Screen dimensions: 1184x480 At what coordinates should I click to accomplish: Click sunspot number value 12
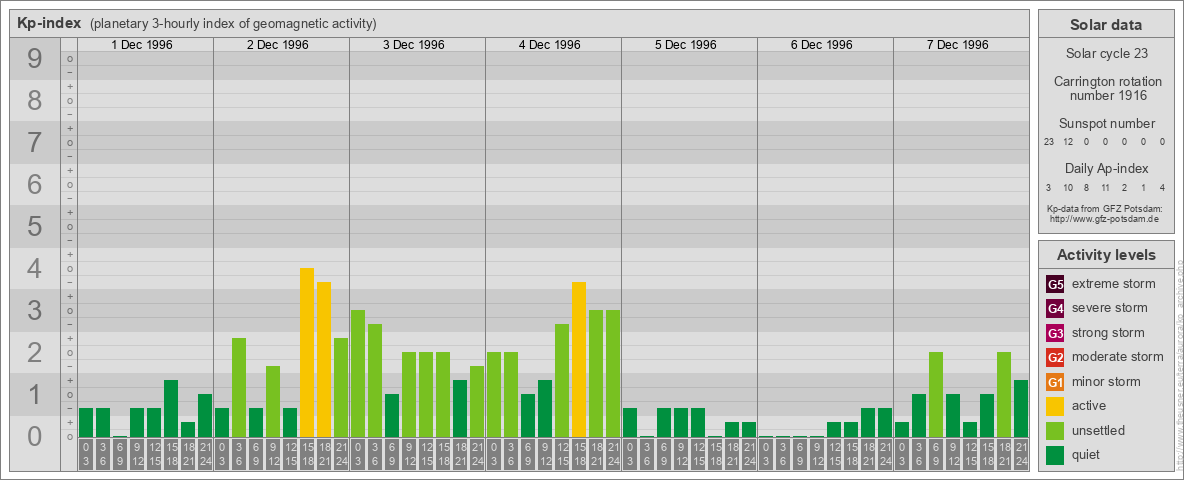pos(1068,142)
